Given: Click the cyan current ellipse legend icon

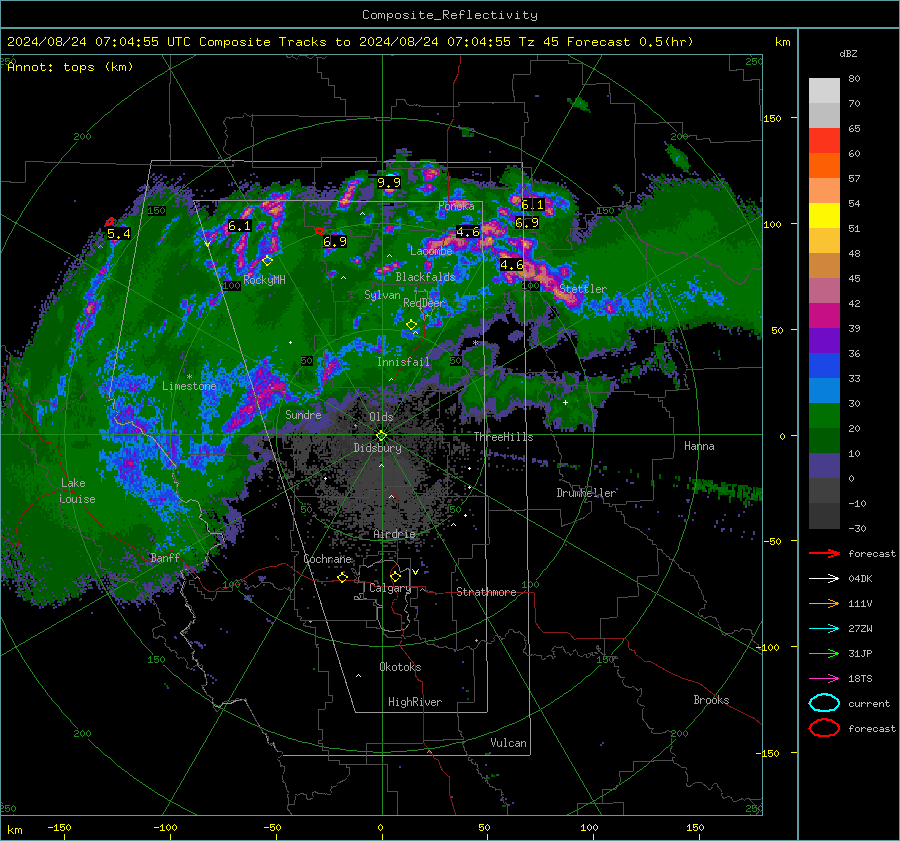Looking at the screenshot, I should point(824,703).
